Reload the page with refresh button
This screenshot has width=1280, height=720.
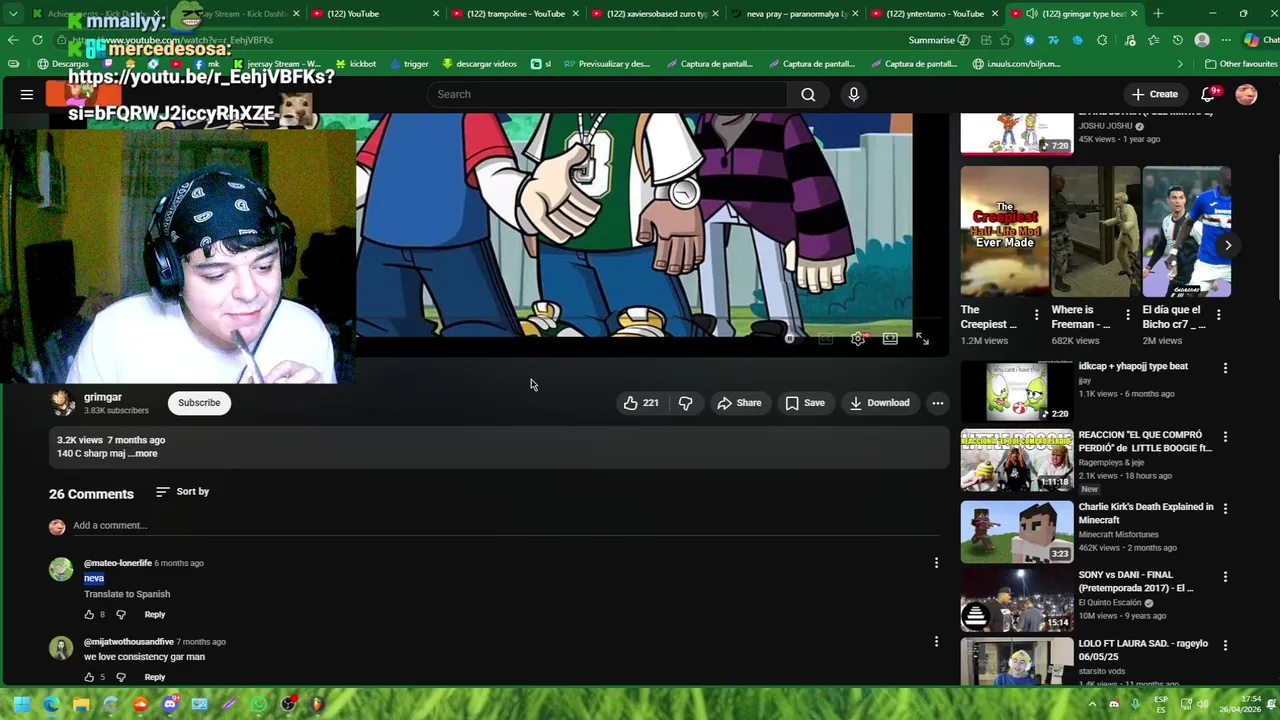pos(37,40)
